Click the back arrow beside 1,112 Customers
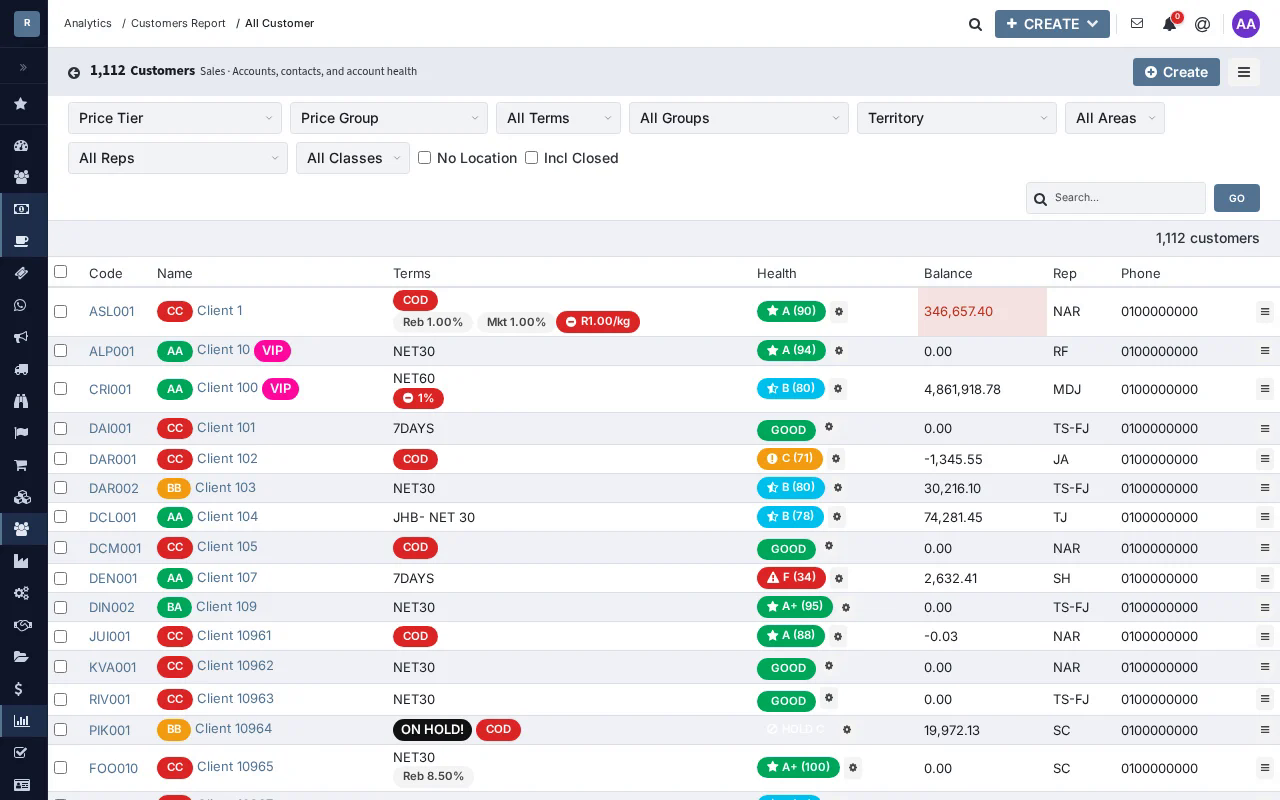This screenshot has height=800, width=1280. [74, 72]
